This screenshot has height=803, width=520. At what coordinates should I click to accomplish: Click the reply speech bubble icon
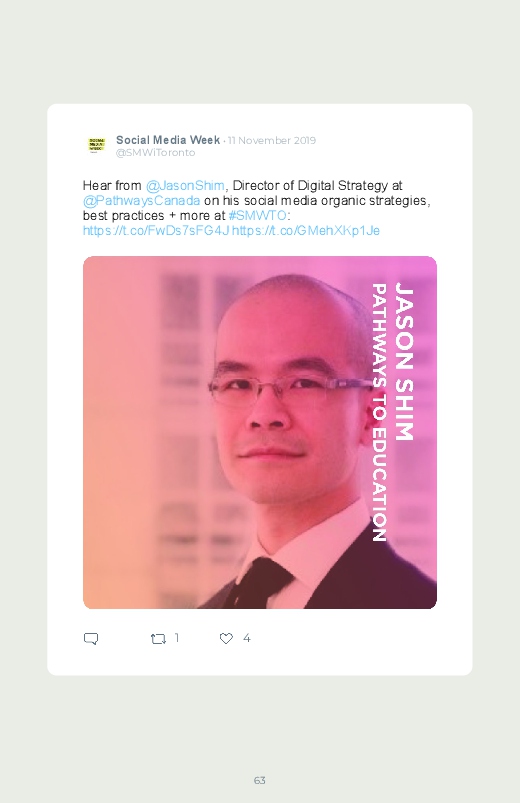point(91,639)
